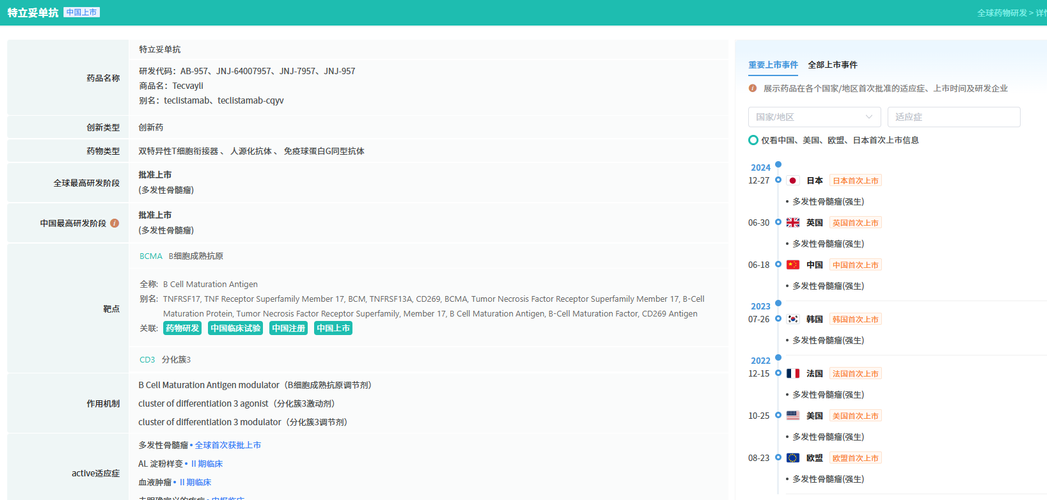
Task: Open the BCMA target link
Action: [x=151, y=256]
